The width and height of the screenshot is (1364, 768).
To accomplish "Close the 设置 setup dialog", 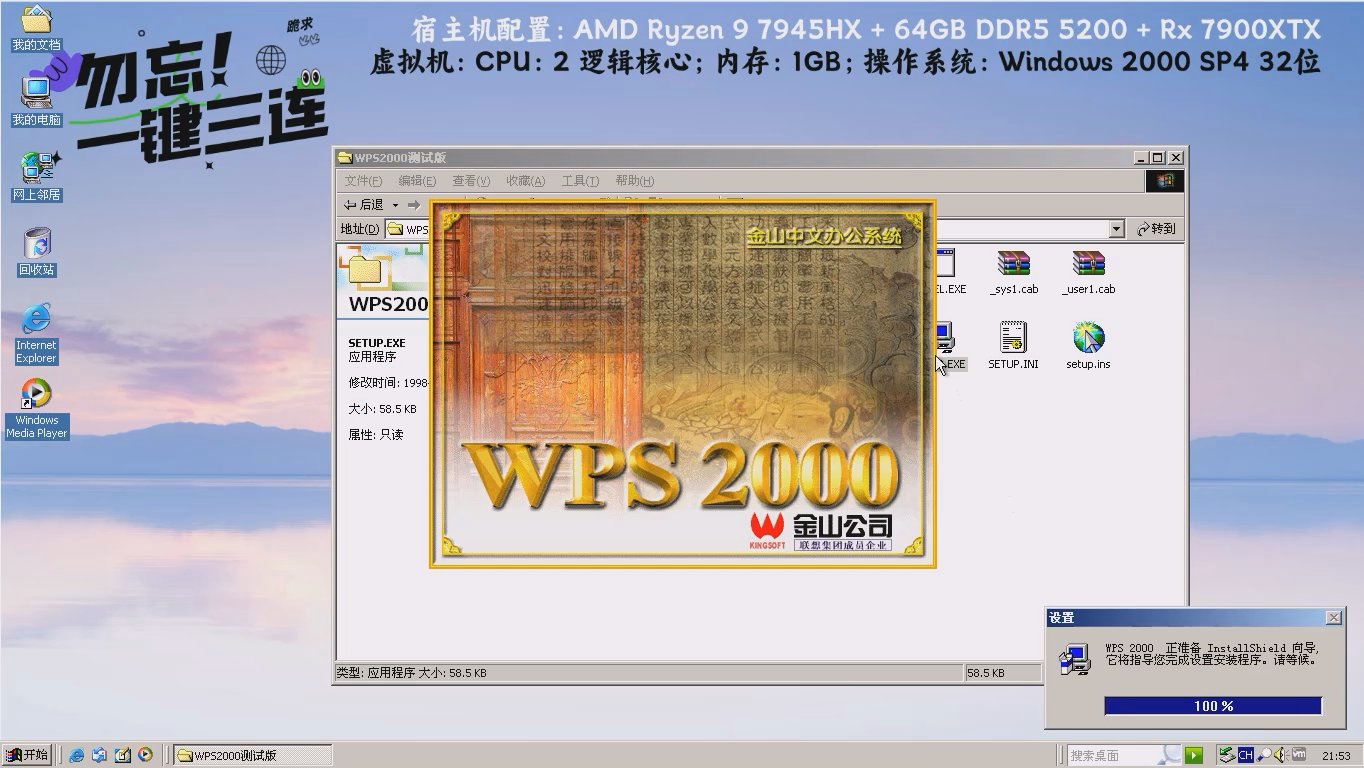I will (x=1333, y=618).
